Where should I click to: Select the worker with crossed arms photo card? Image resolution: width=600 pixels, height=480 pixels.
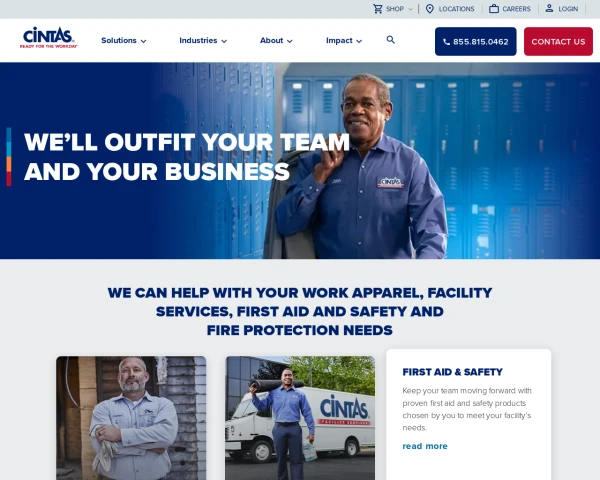click(131, 418)
